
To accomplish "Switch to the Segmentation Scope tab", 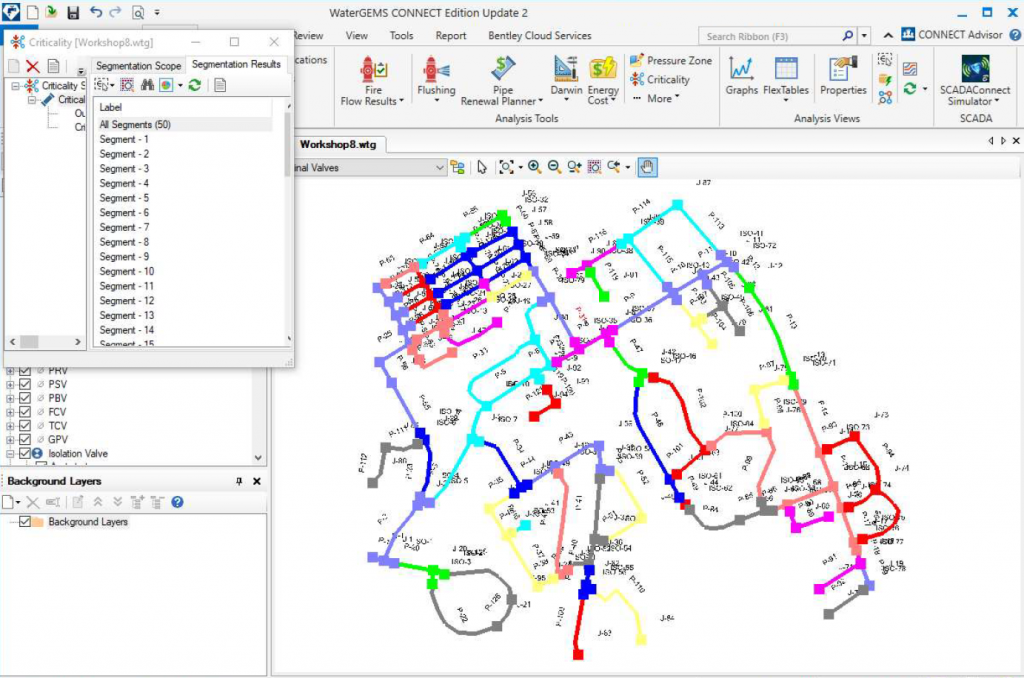I will click(138, 65).
